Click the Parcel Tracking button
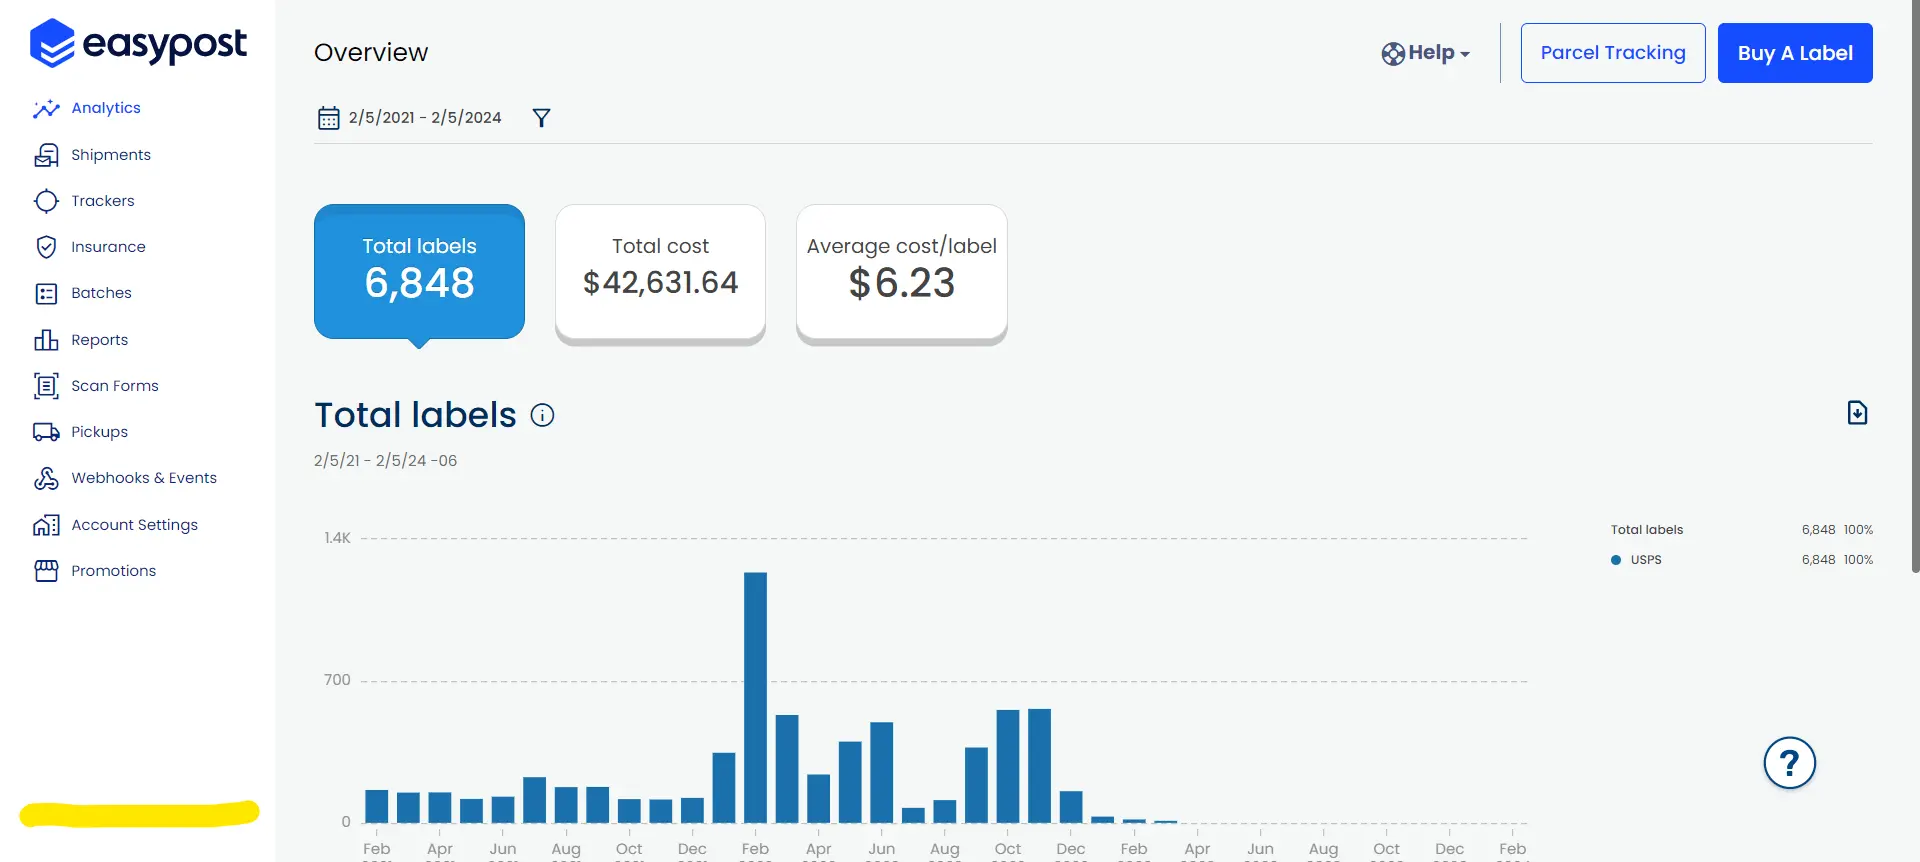1920x862 pixels. 1613,53
